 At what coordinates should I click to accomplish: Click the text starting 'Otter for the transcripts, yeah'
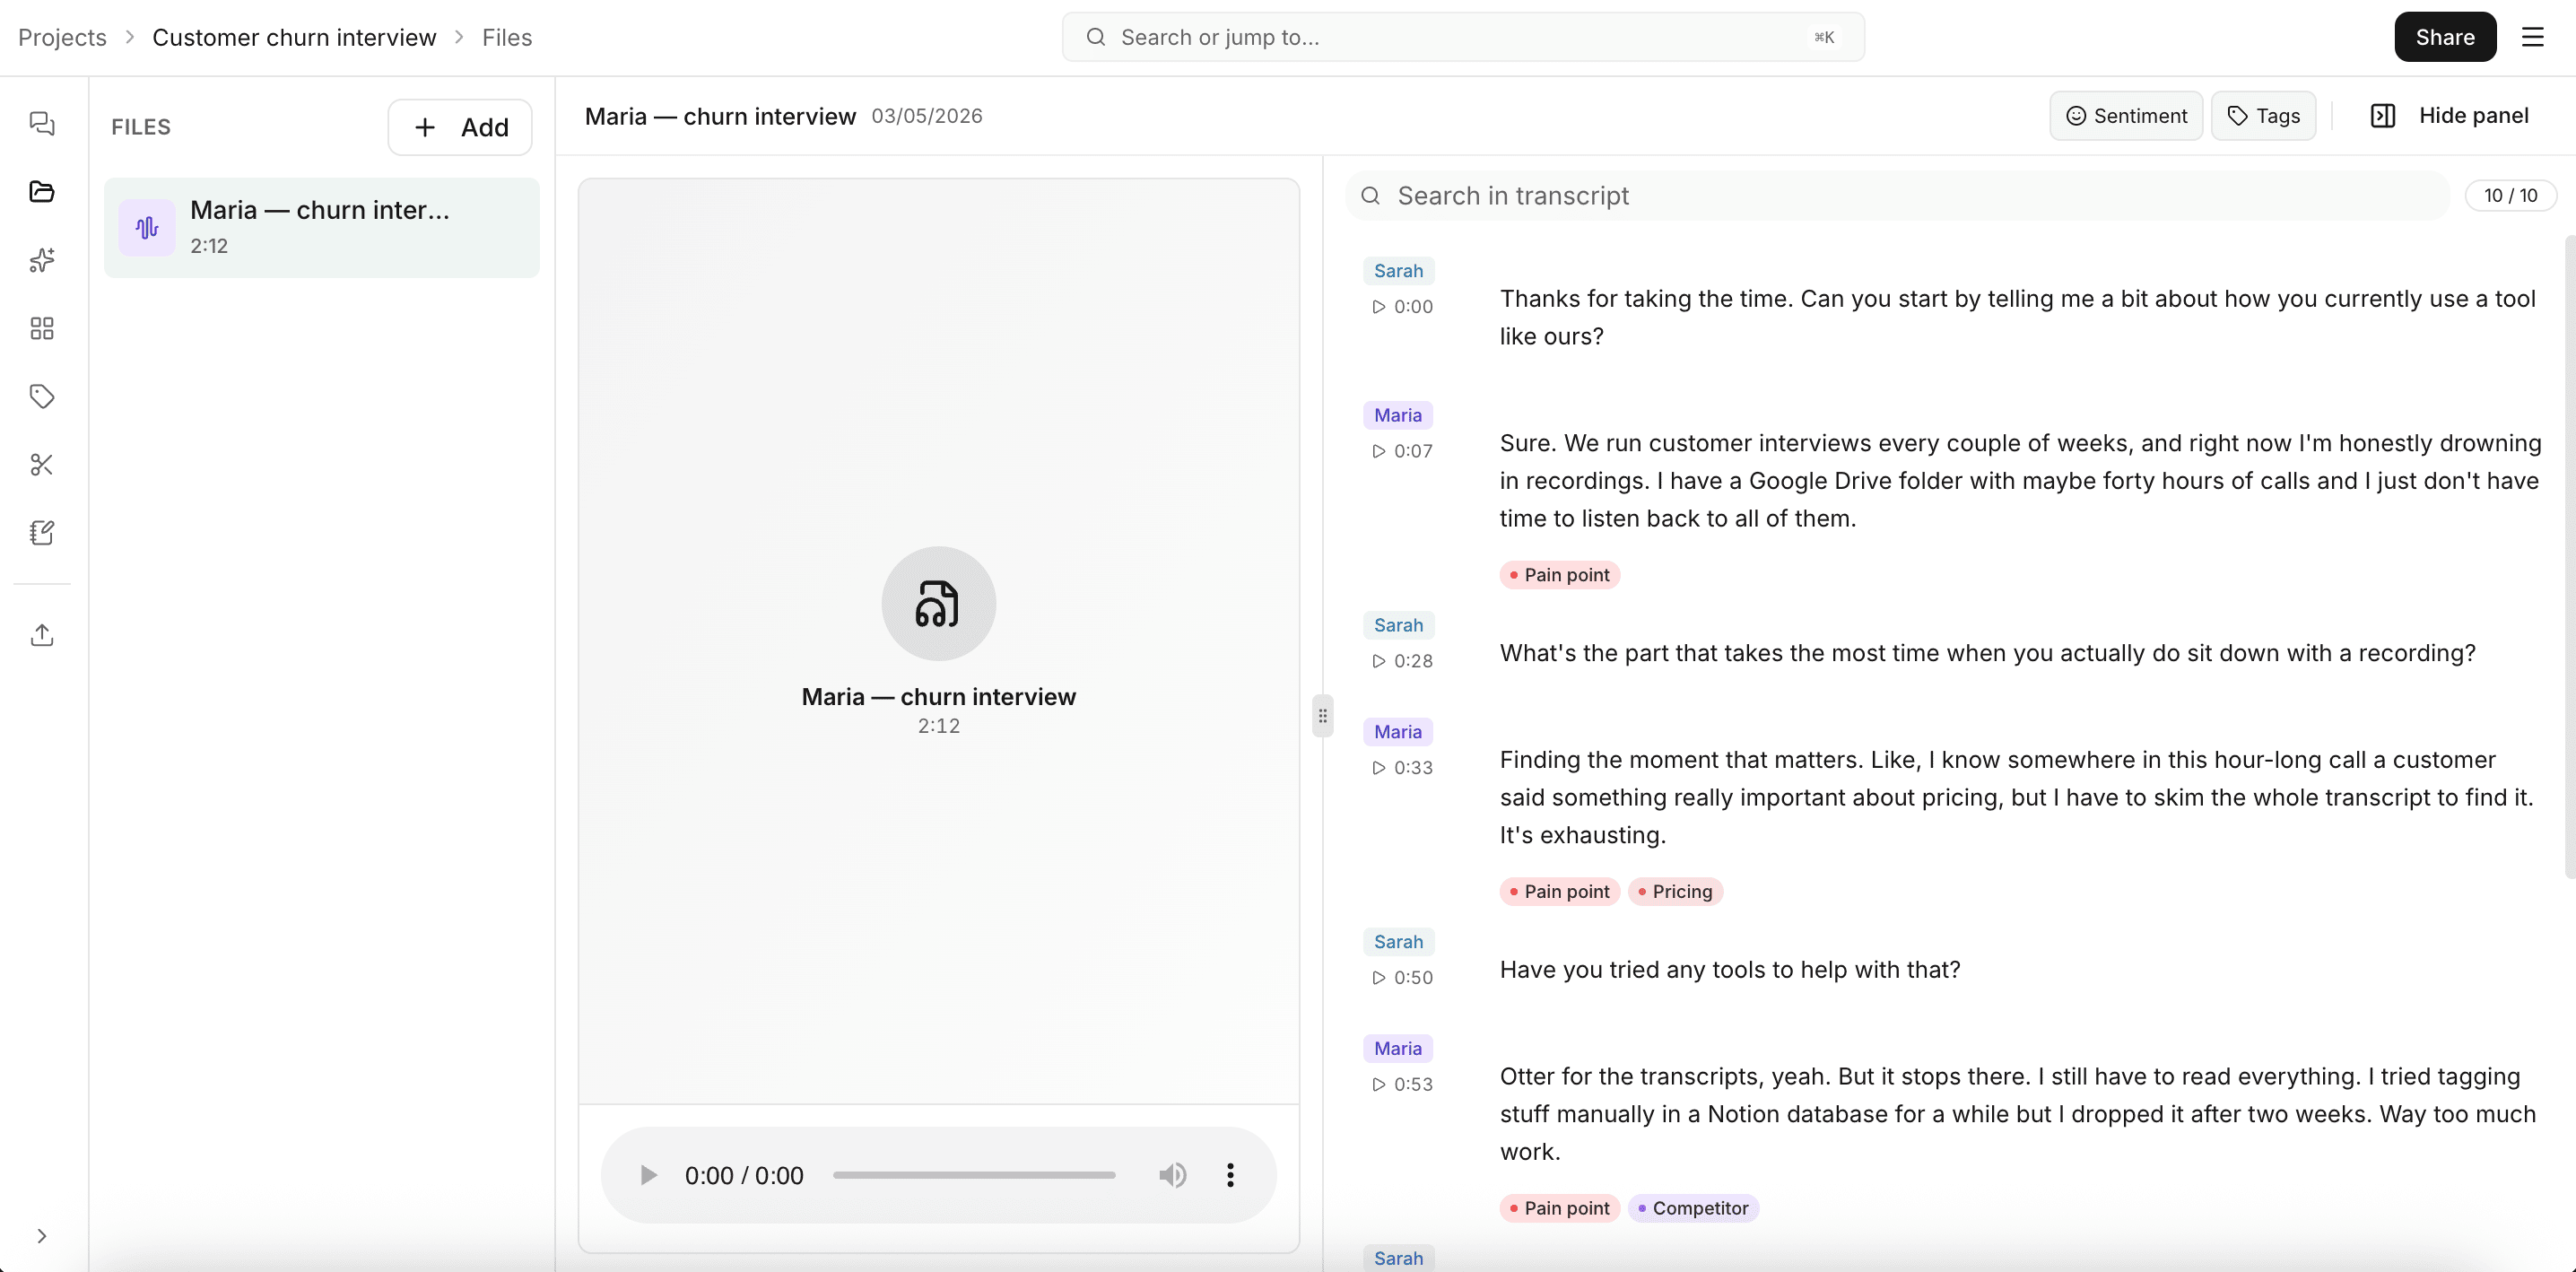click(2017, 1115)
